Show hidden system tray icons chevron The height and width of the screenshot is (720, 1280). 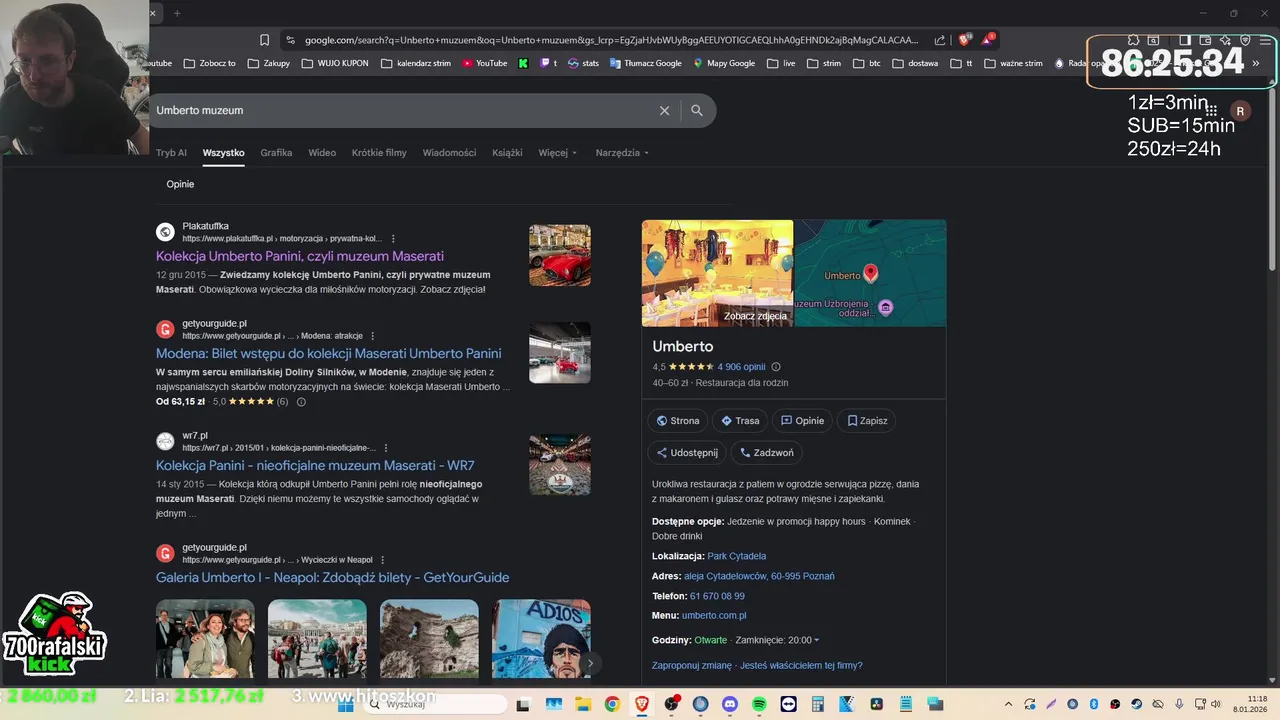tap(1008, 704)
